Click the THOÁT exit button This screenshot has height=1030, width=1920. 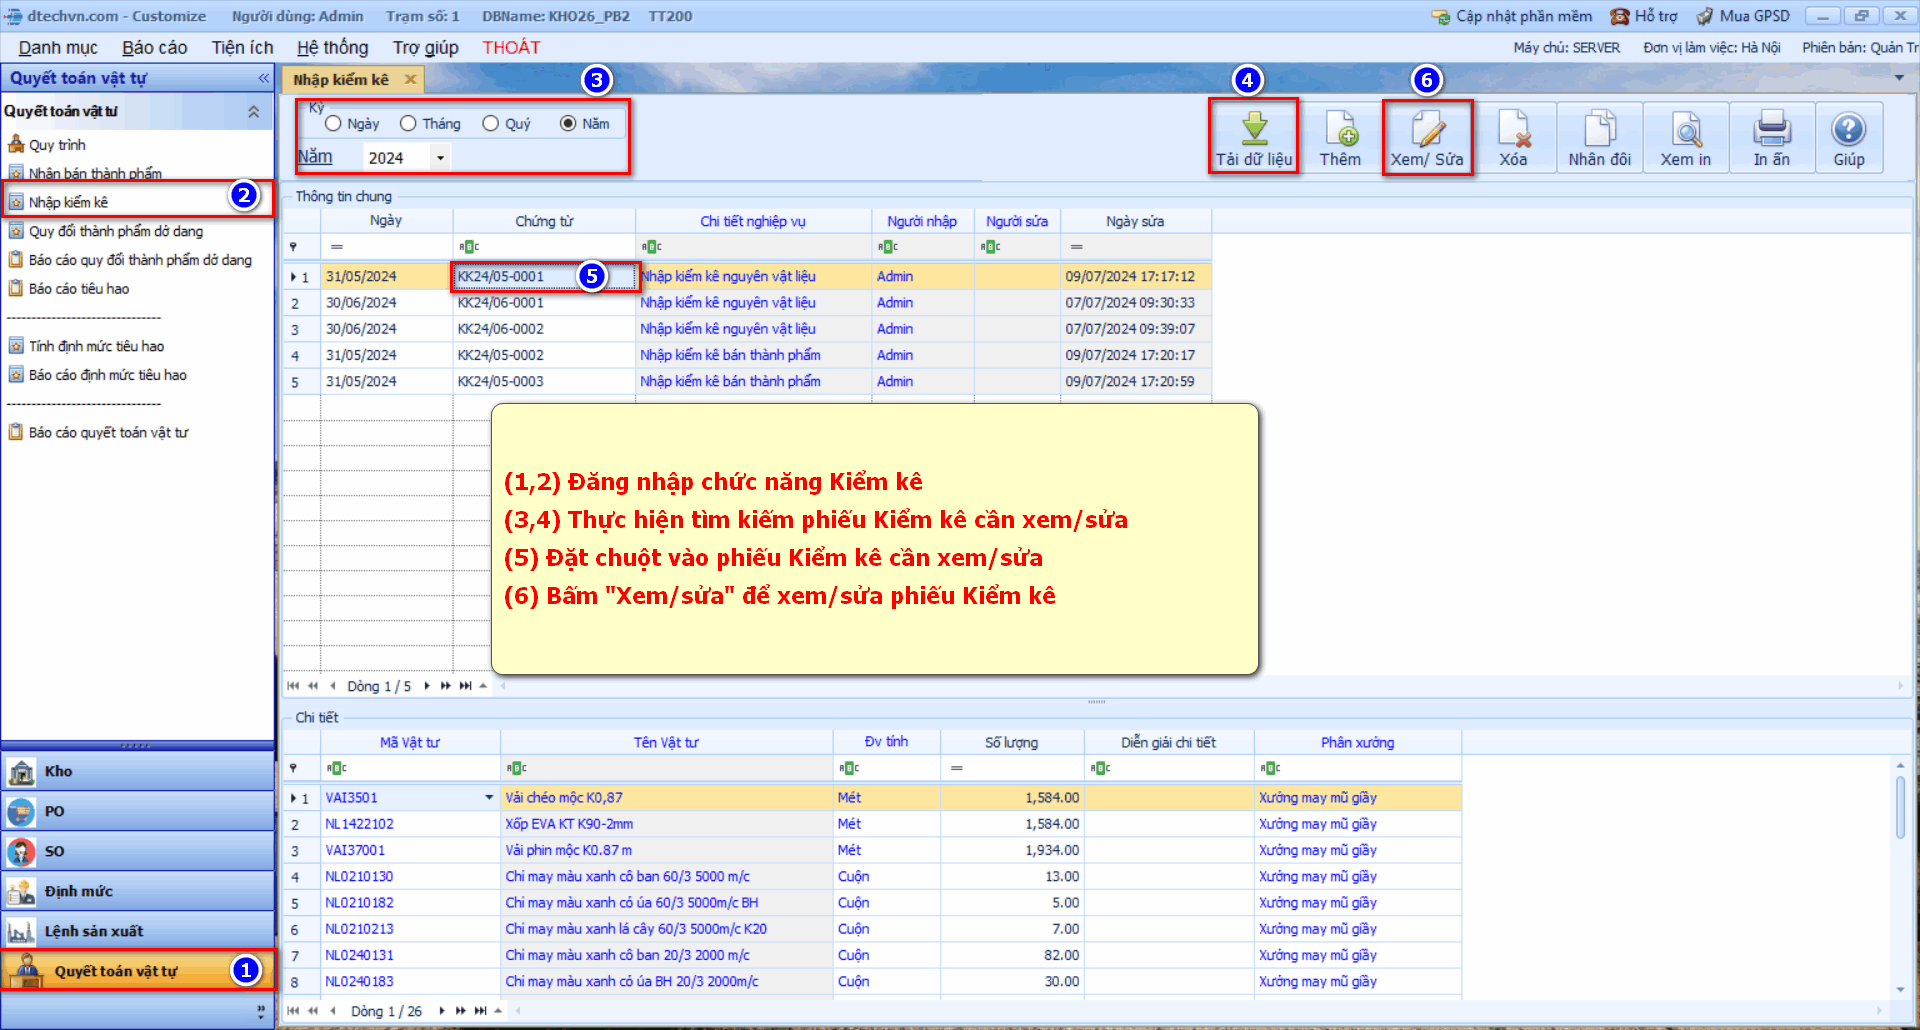[x=511, y=48]
